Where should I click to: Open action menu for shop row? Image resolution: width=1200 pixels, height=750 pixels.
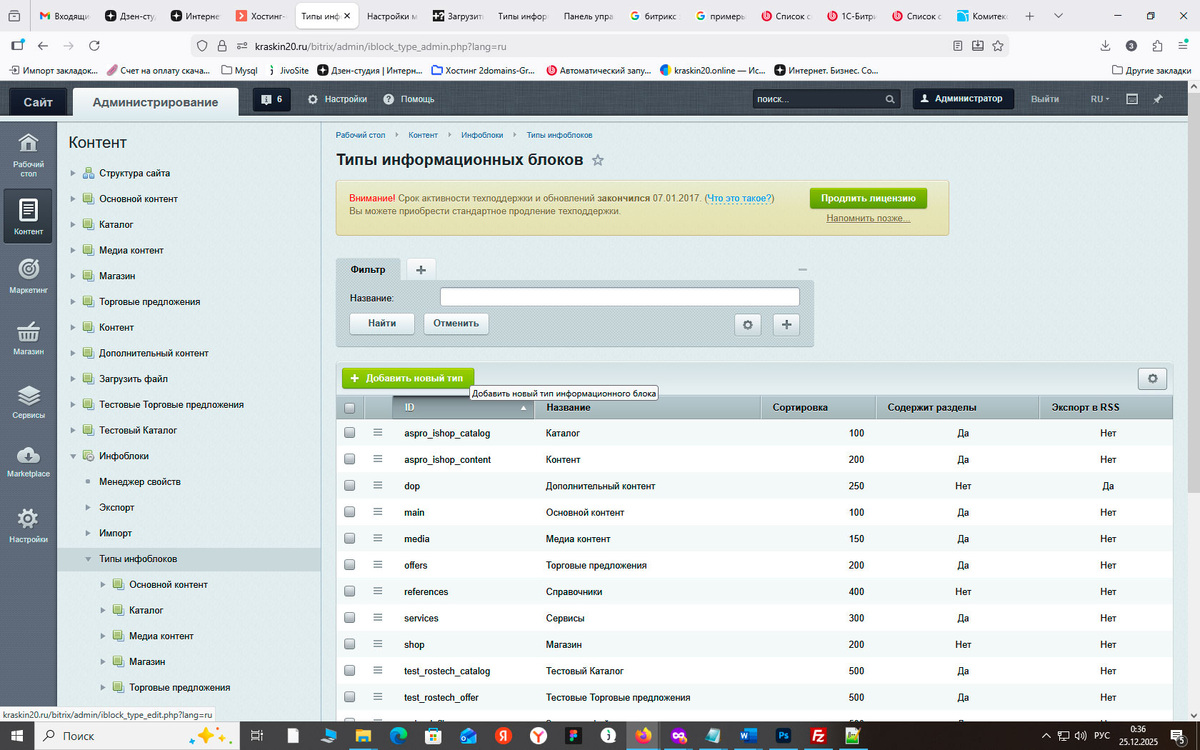click(x=378, y=644)
